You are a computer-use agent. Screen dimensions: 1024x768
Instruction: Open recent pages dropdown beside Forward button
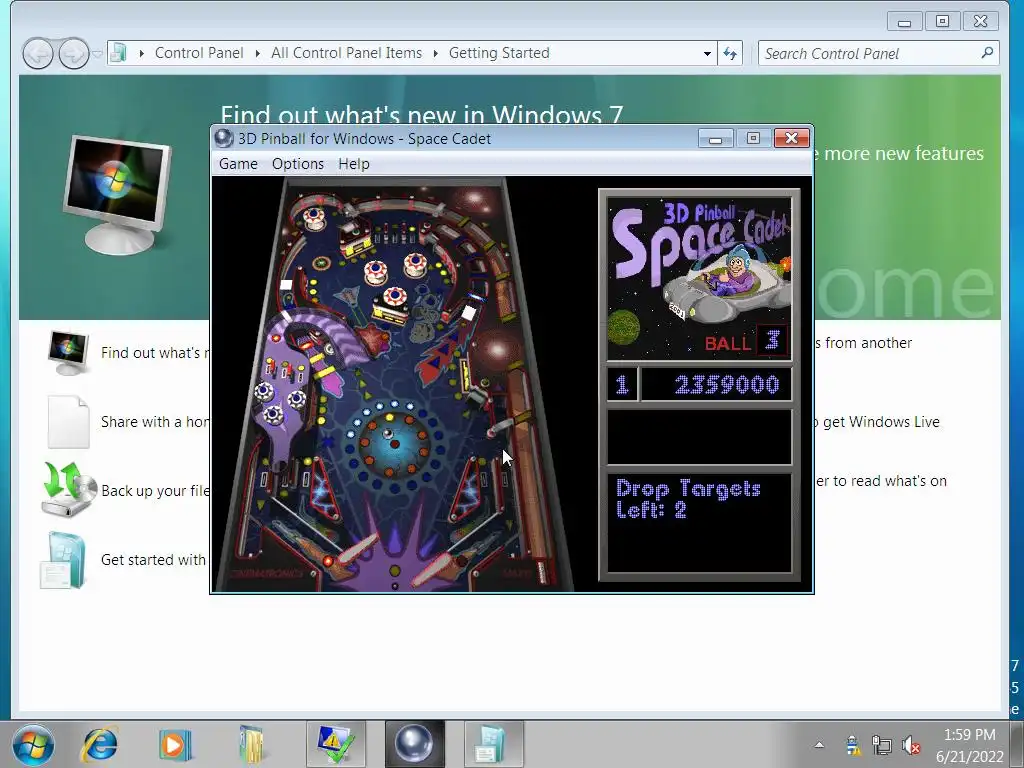97,54
